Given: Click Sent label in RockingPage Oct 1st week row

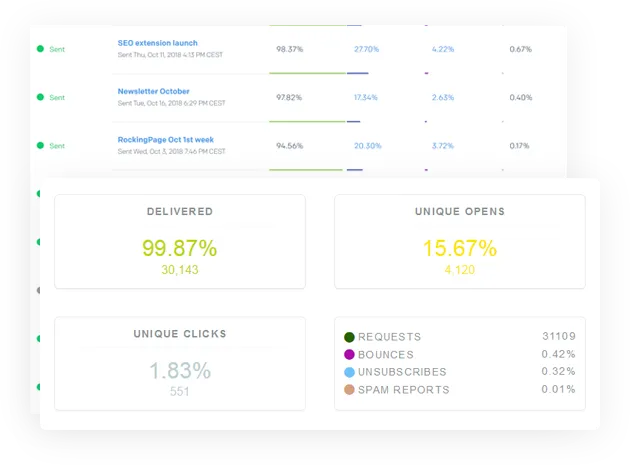Looking at the screenshot, I should (57, 145).
